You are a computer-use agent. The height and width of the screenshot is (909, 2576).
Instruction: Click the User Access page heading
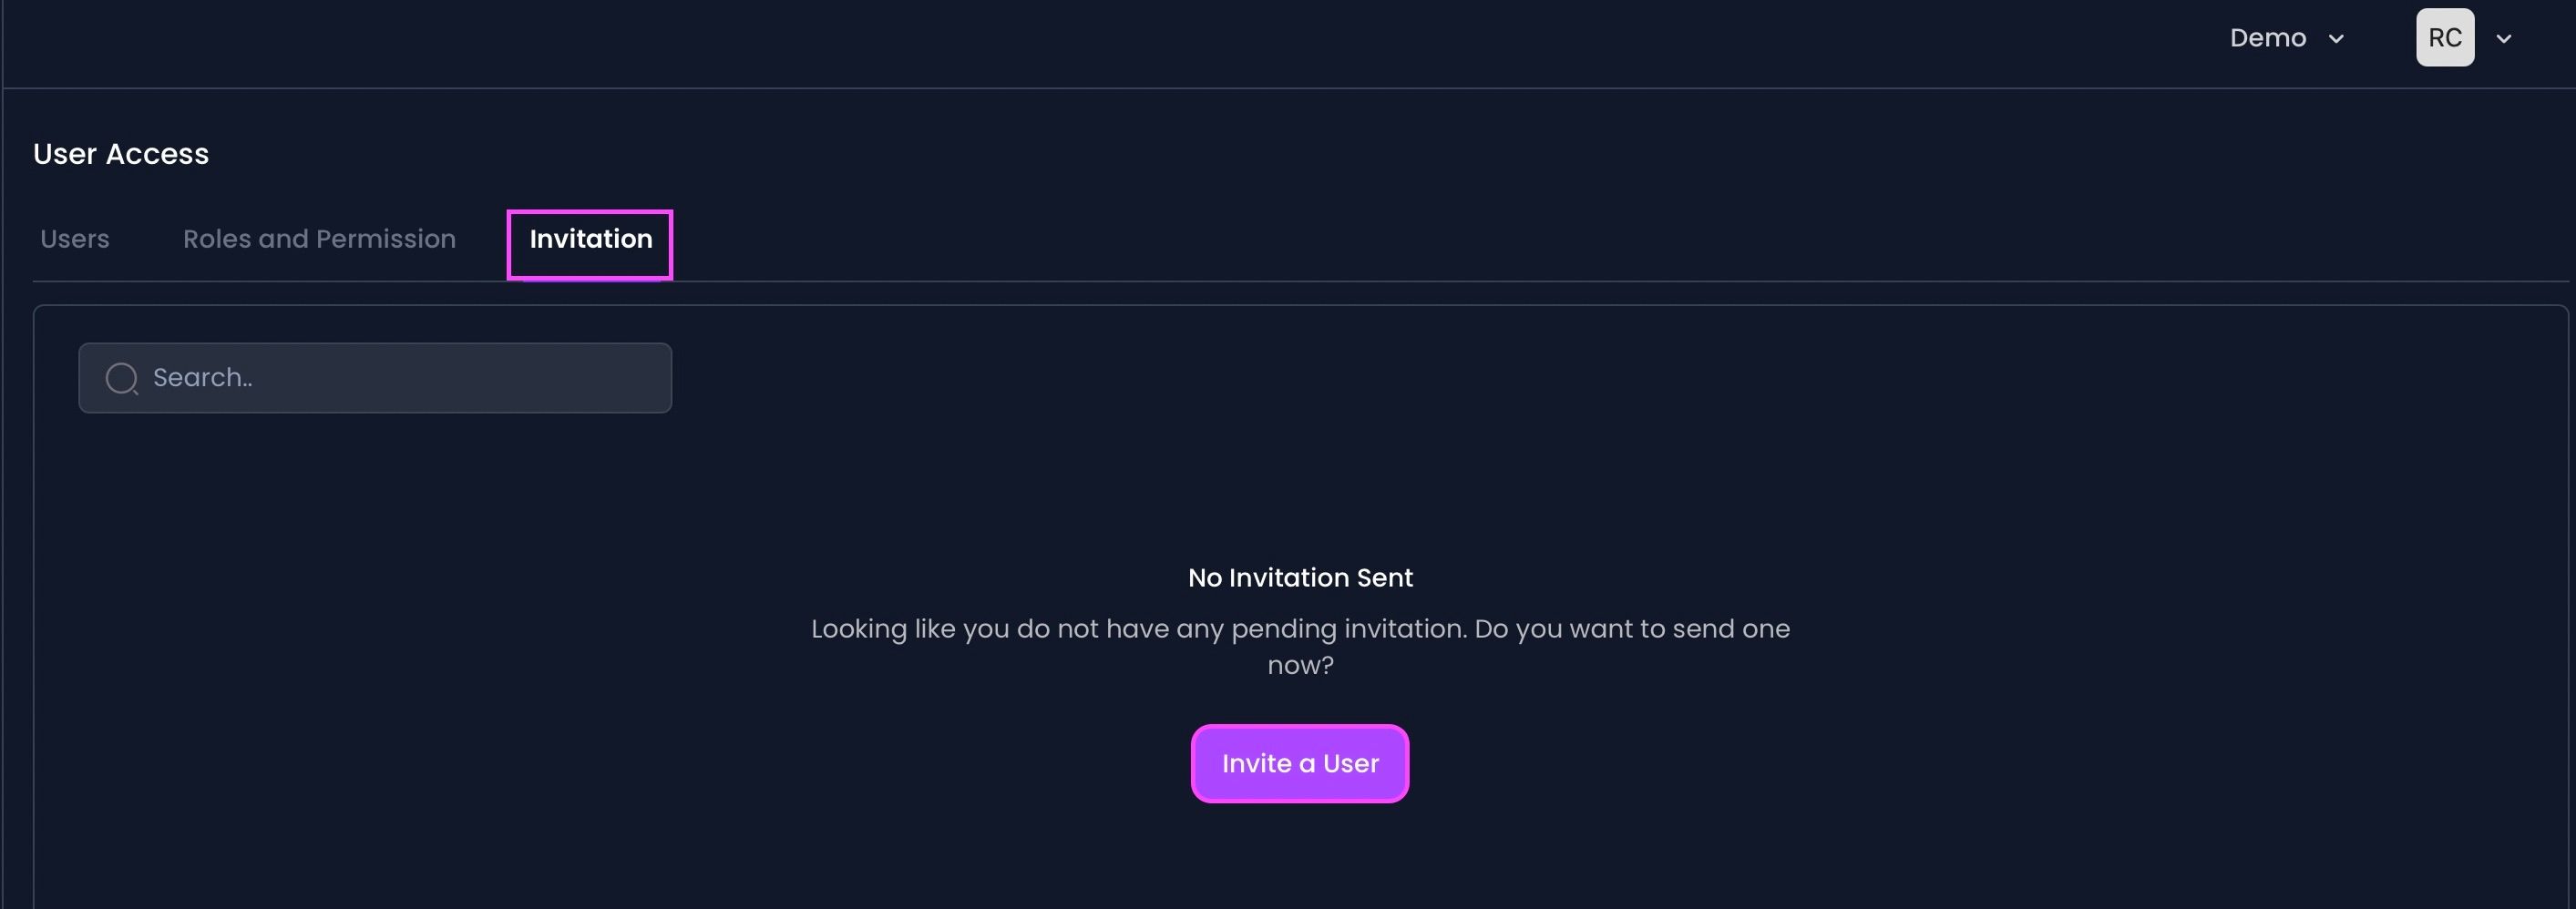tap(121, 154)
